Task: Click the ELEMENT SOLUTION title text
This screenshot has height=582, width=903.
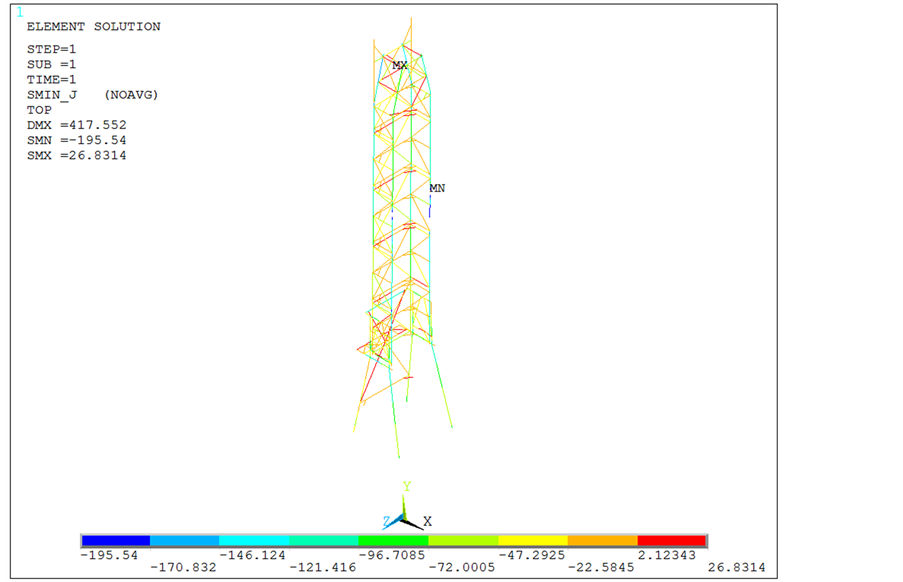Action: click(93, 27)
